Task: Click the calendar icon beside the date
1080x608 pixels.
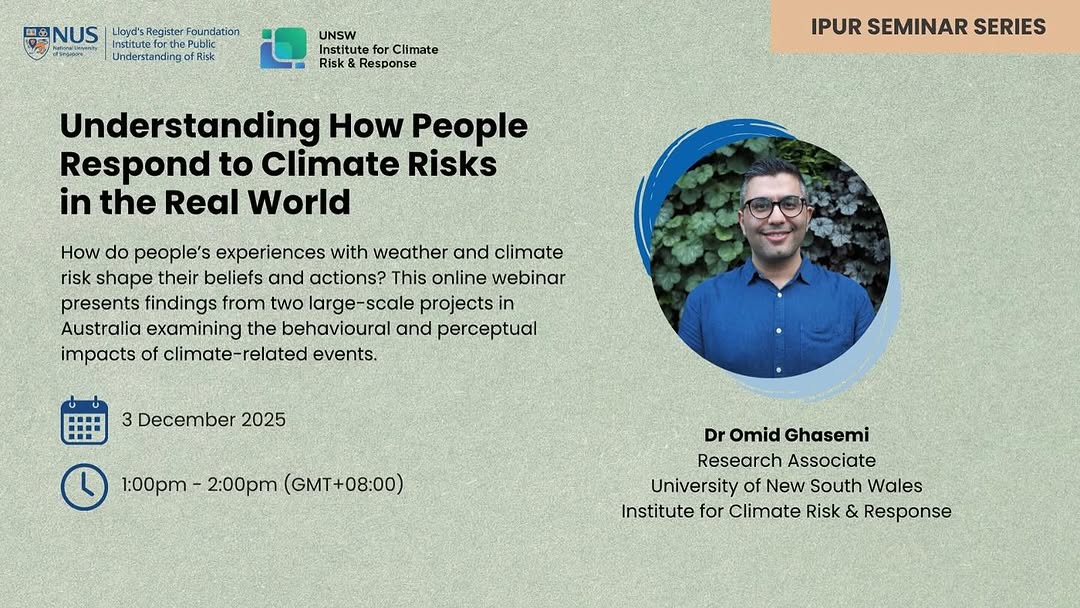Action: coord(84,420)
